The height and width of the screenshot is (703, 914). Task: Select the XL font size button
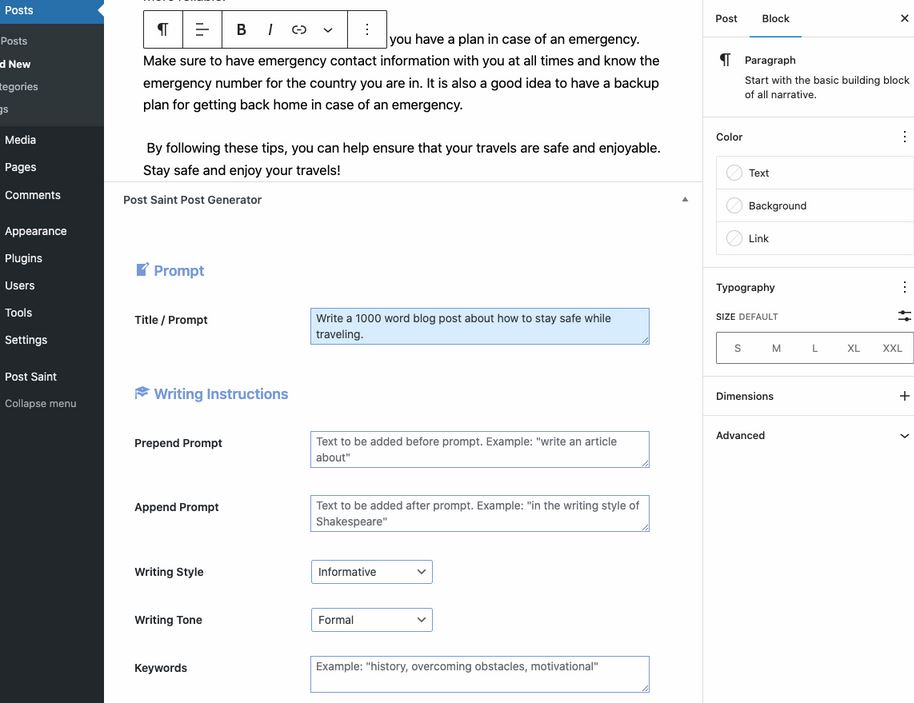click(x=853, y=348)
